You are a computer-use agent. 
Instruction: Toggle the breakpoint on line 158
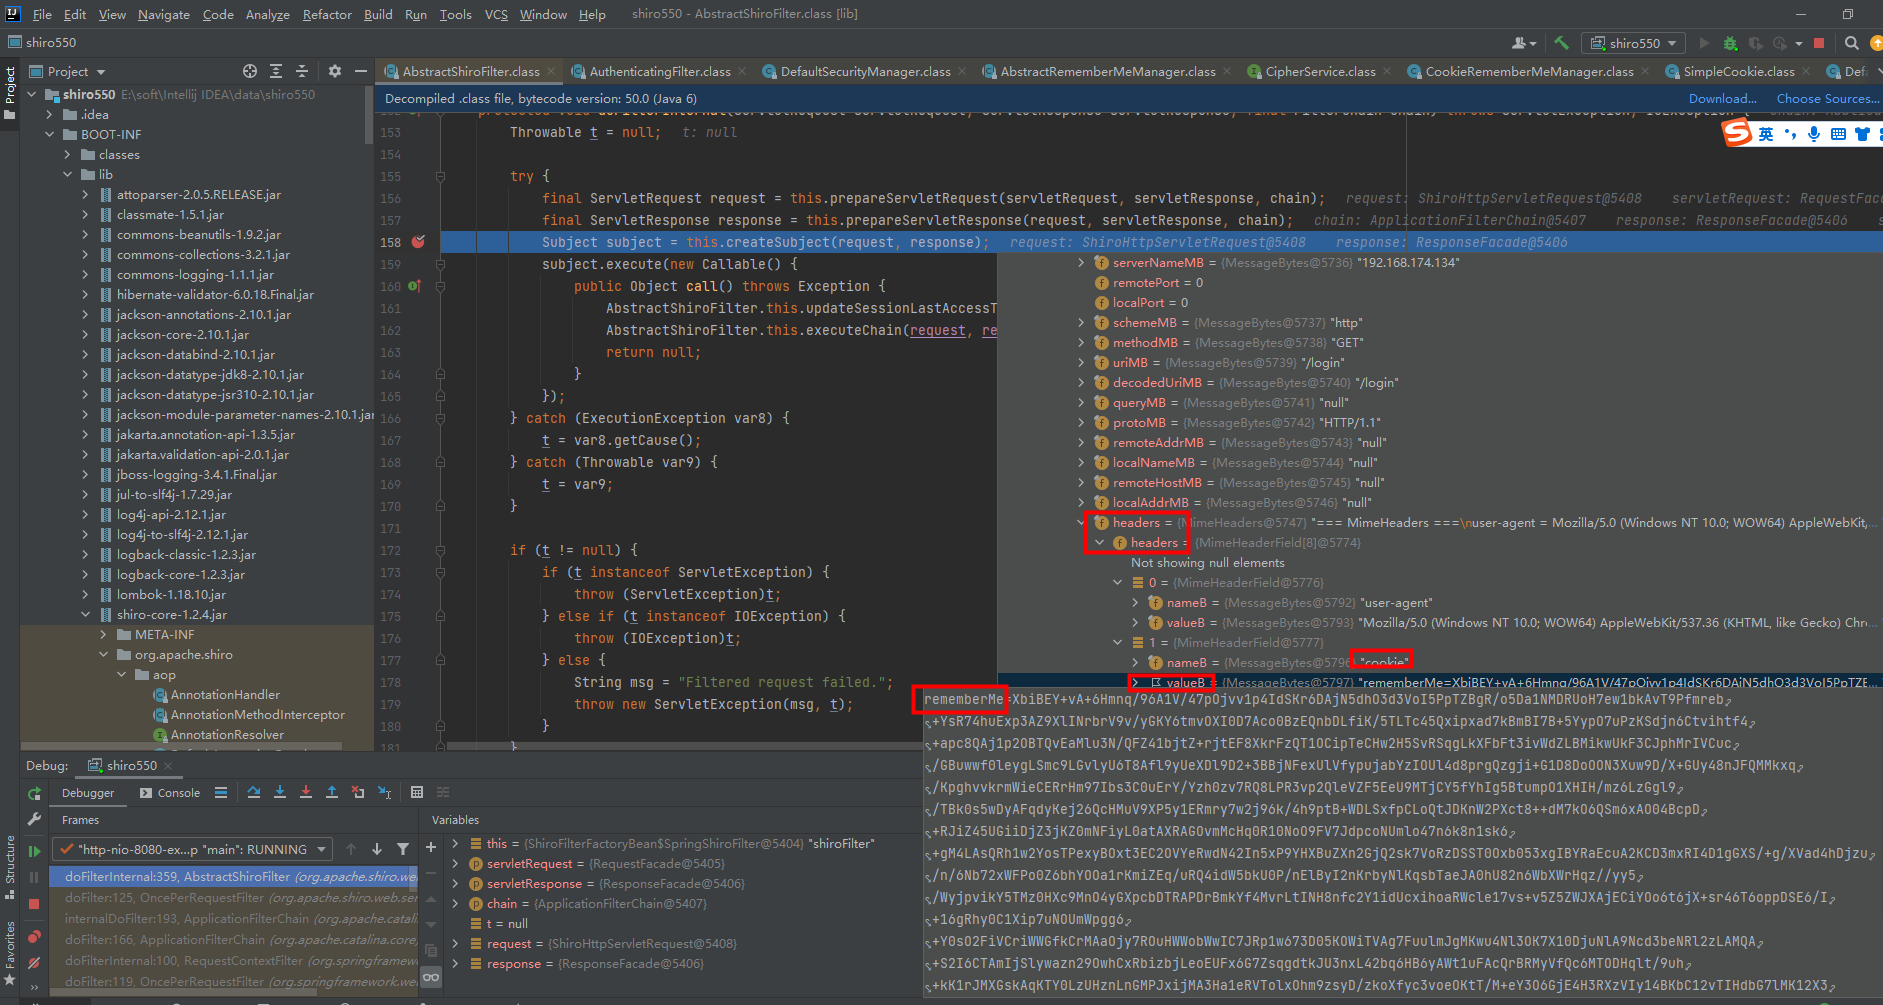418,242
